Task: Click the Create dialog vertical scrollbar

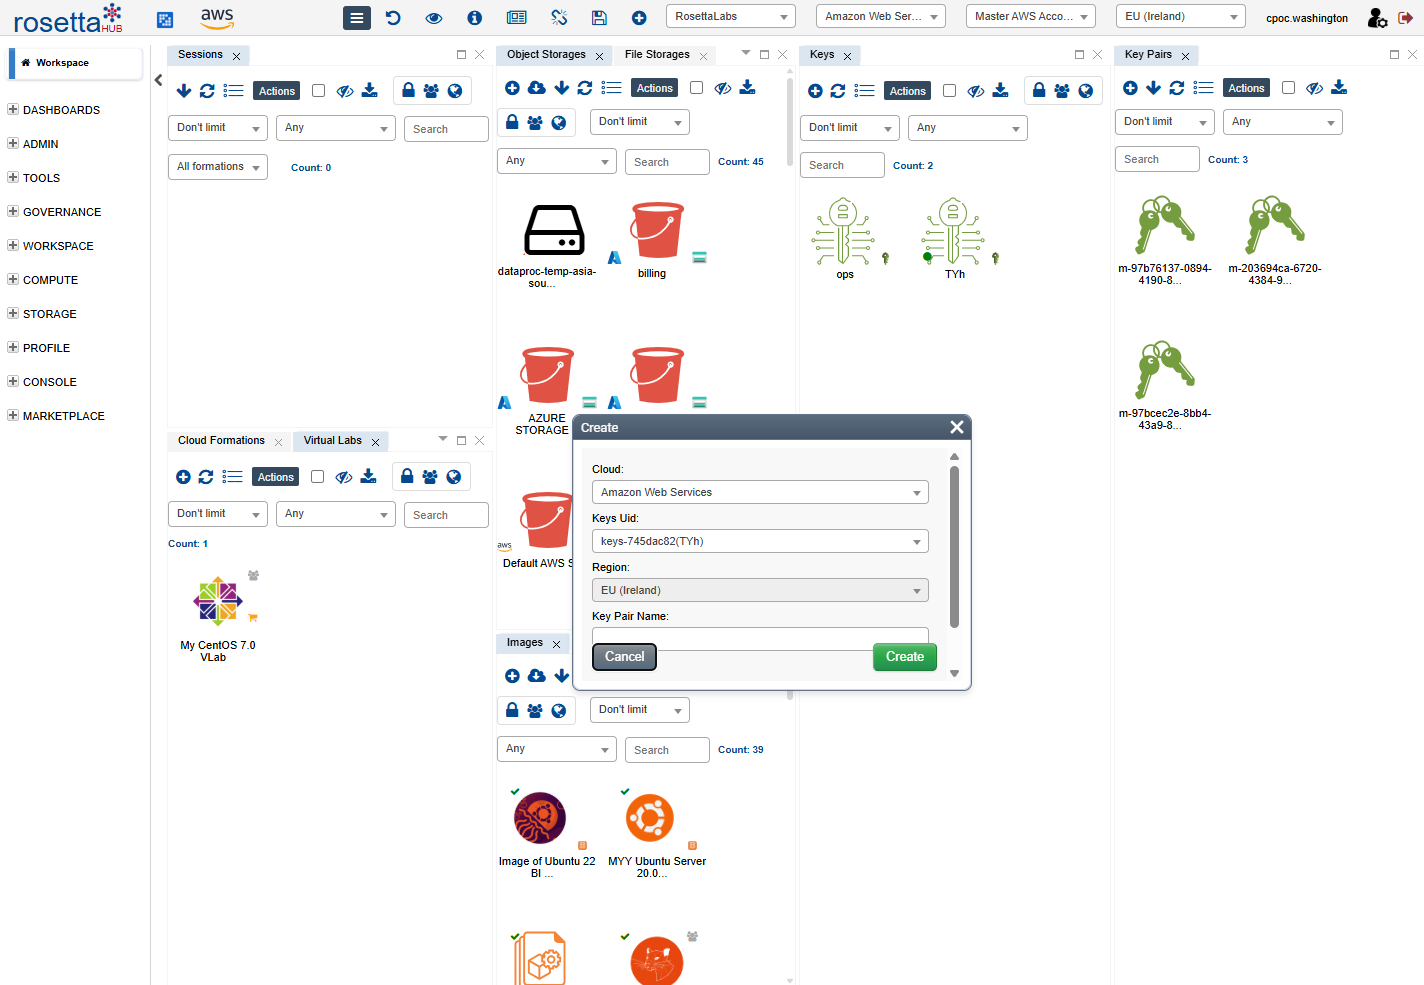Action: (x=954, y=546)
